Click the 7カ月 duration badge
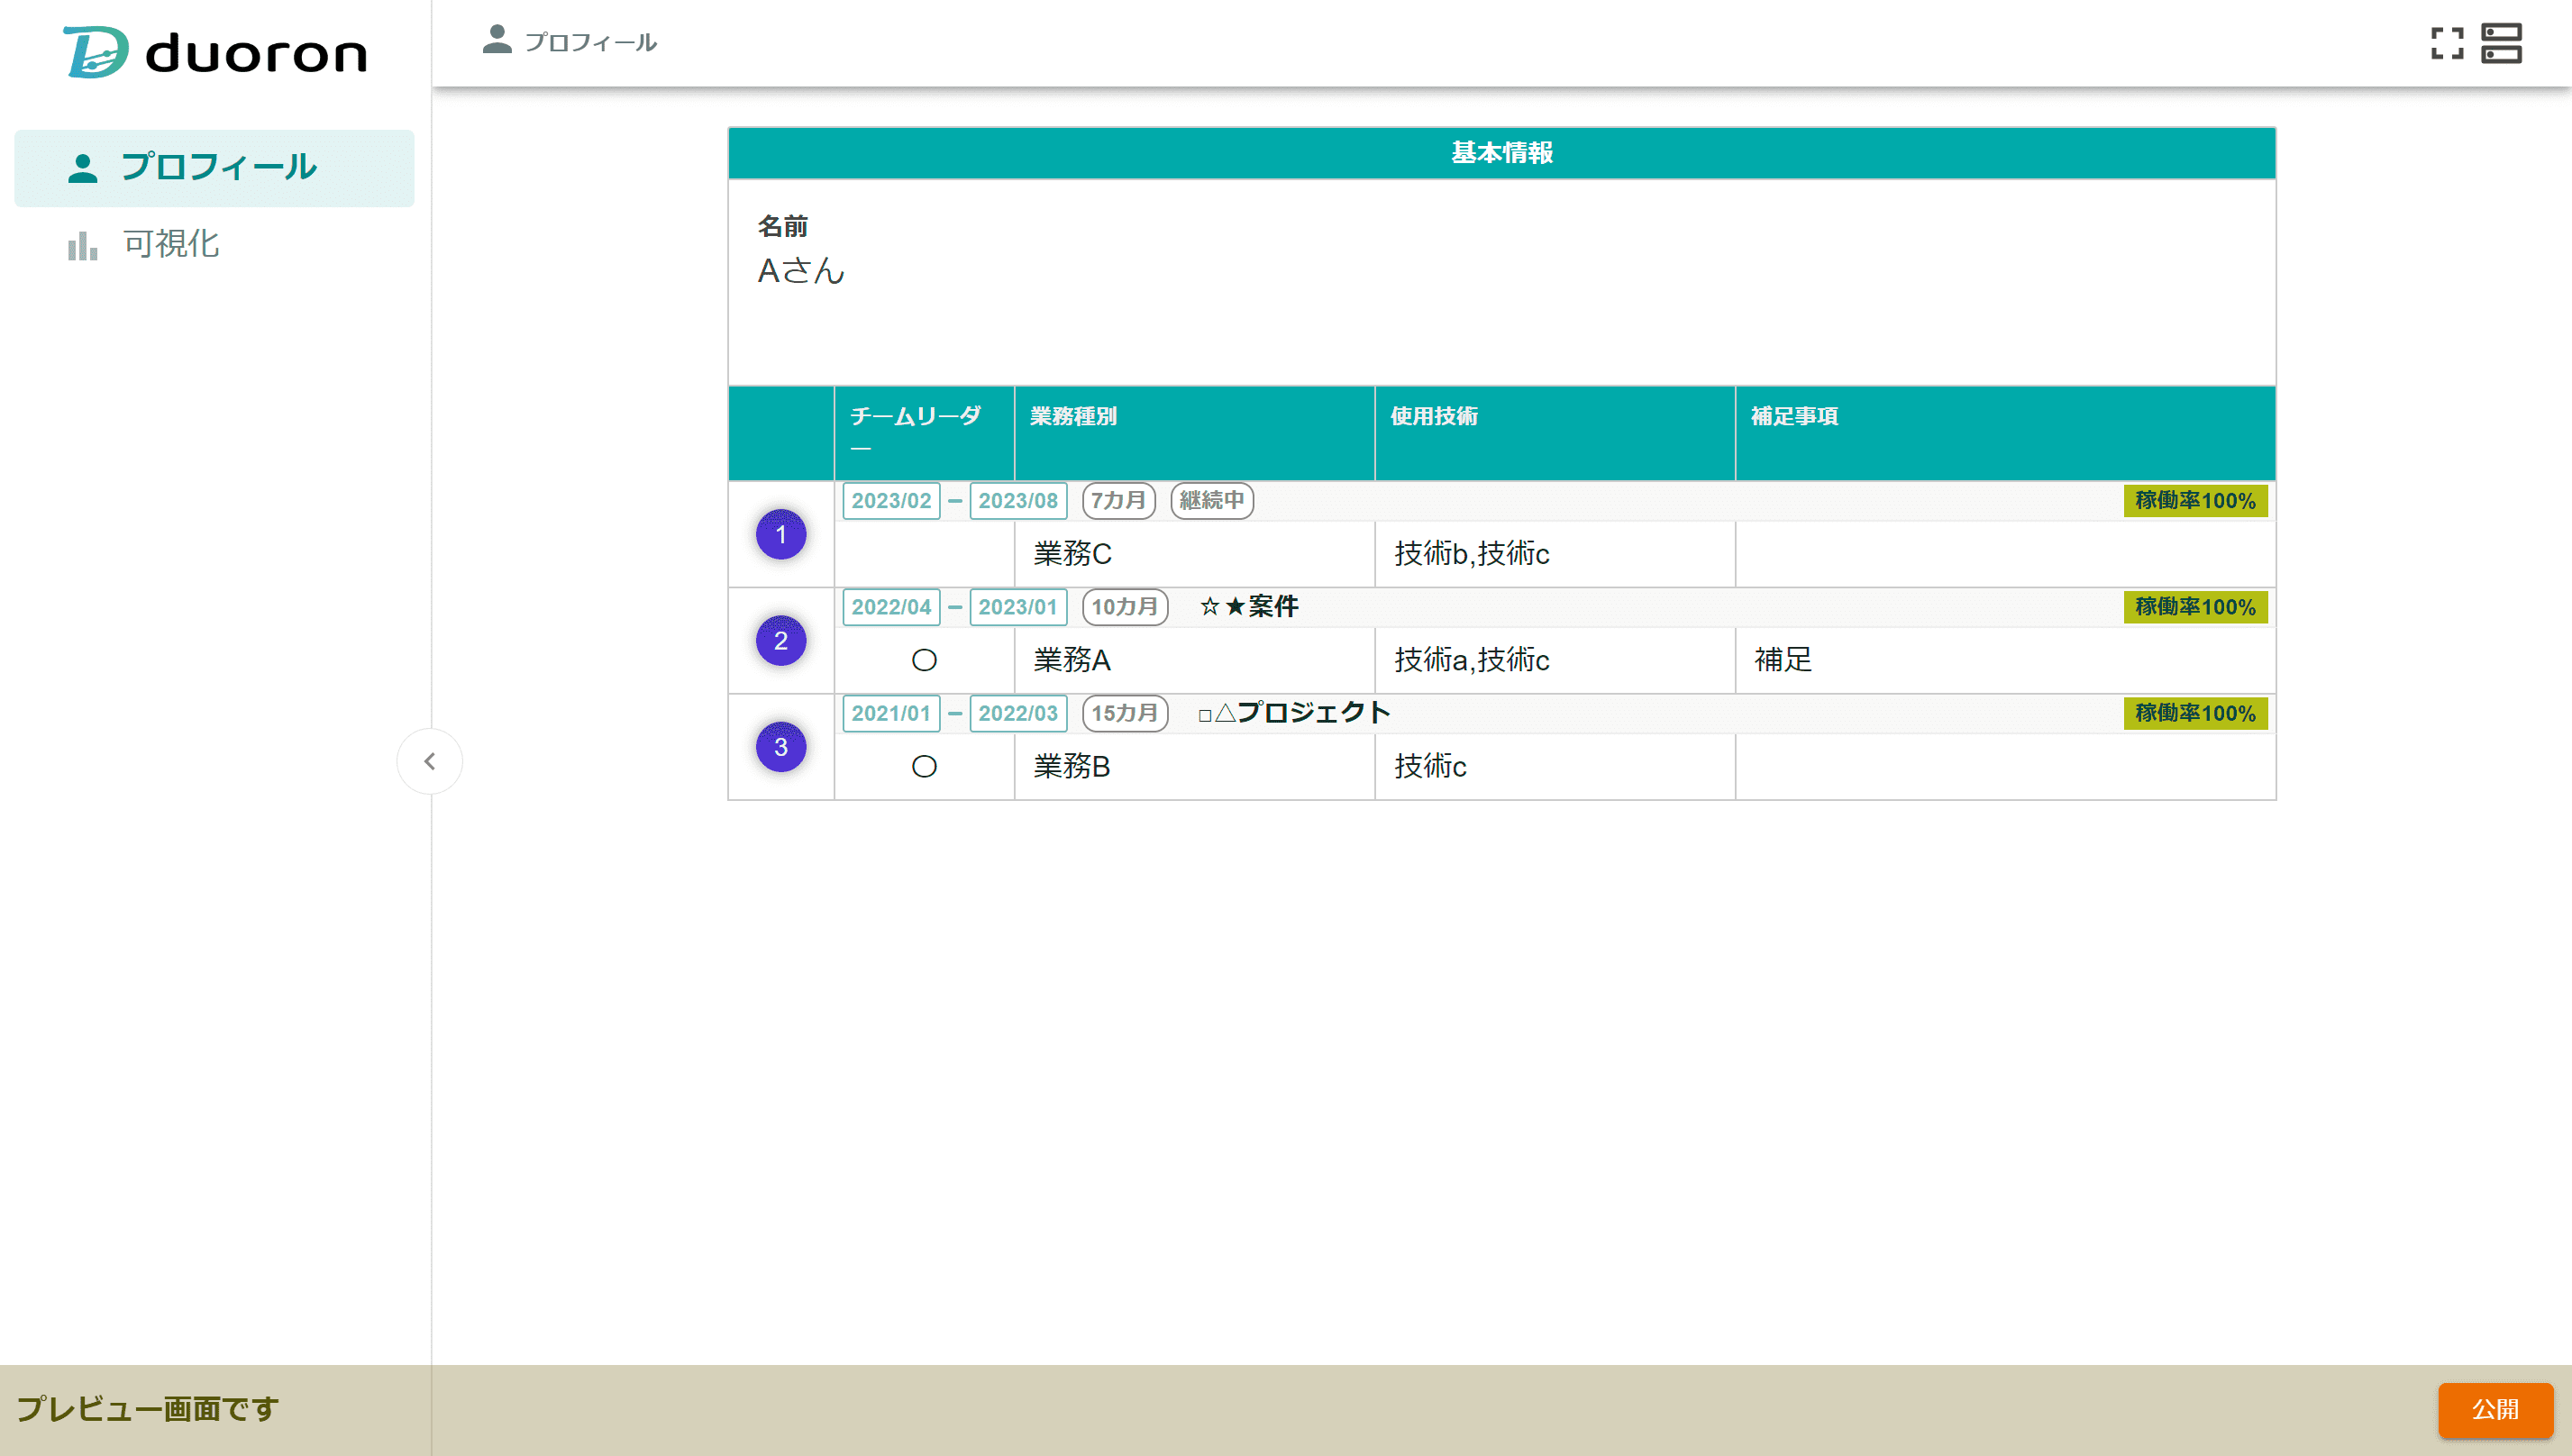The height and width of the screenshot is (1456, 2572). 1119,501
